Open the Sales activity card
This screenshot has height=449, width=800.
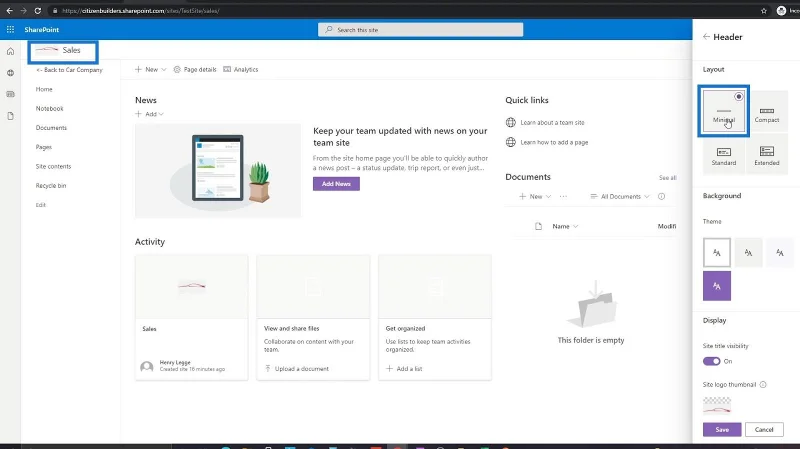point(191,318)
